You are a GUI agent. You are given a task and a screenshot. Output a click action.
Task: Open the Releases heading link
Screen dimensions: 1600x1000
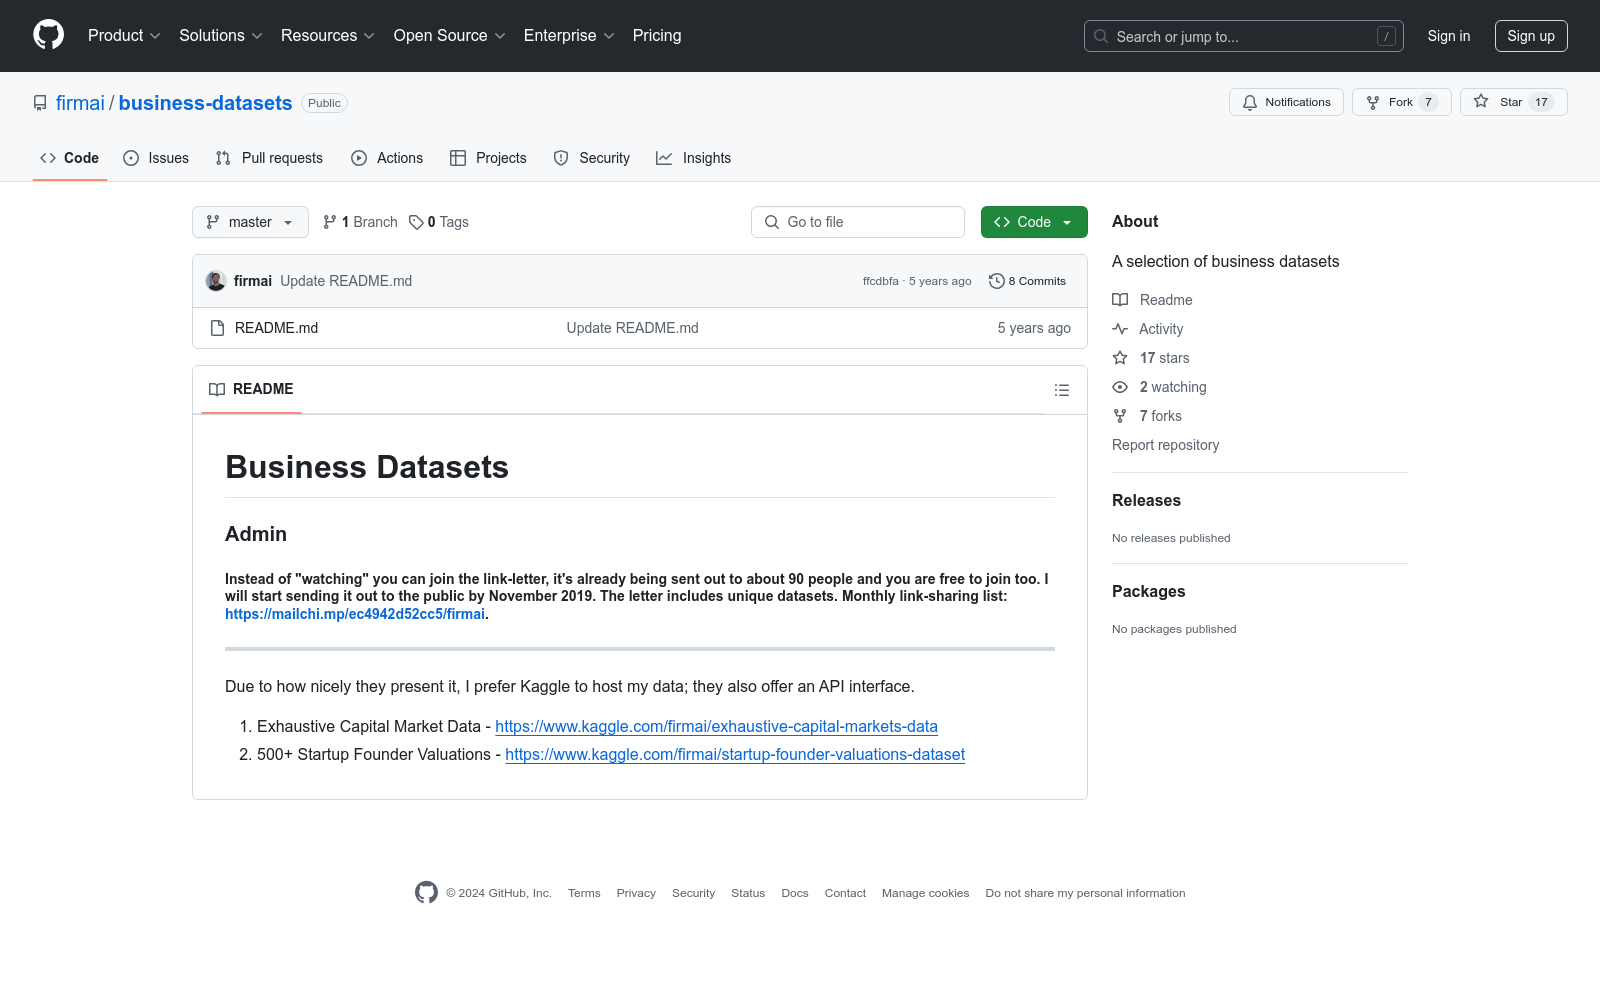tap(1146, 500)
